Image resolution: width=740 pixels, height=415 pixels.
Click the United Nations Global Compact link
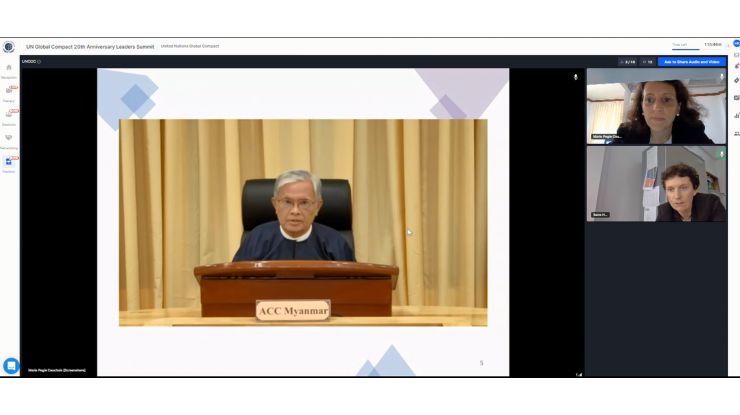(190, 46)
